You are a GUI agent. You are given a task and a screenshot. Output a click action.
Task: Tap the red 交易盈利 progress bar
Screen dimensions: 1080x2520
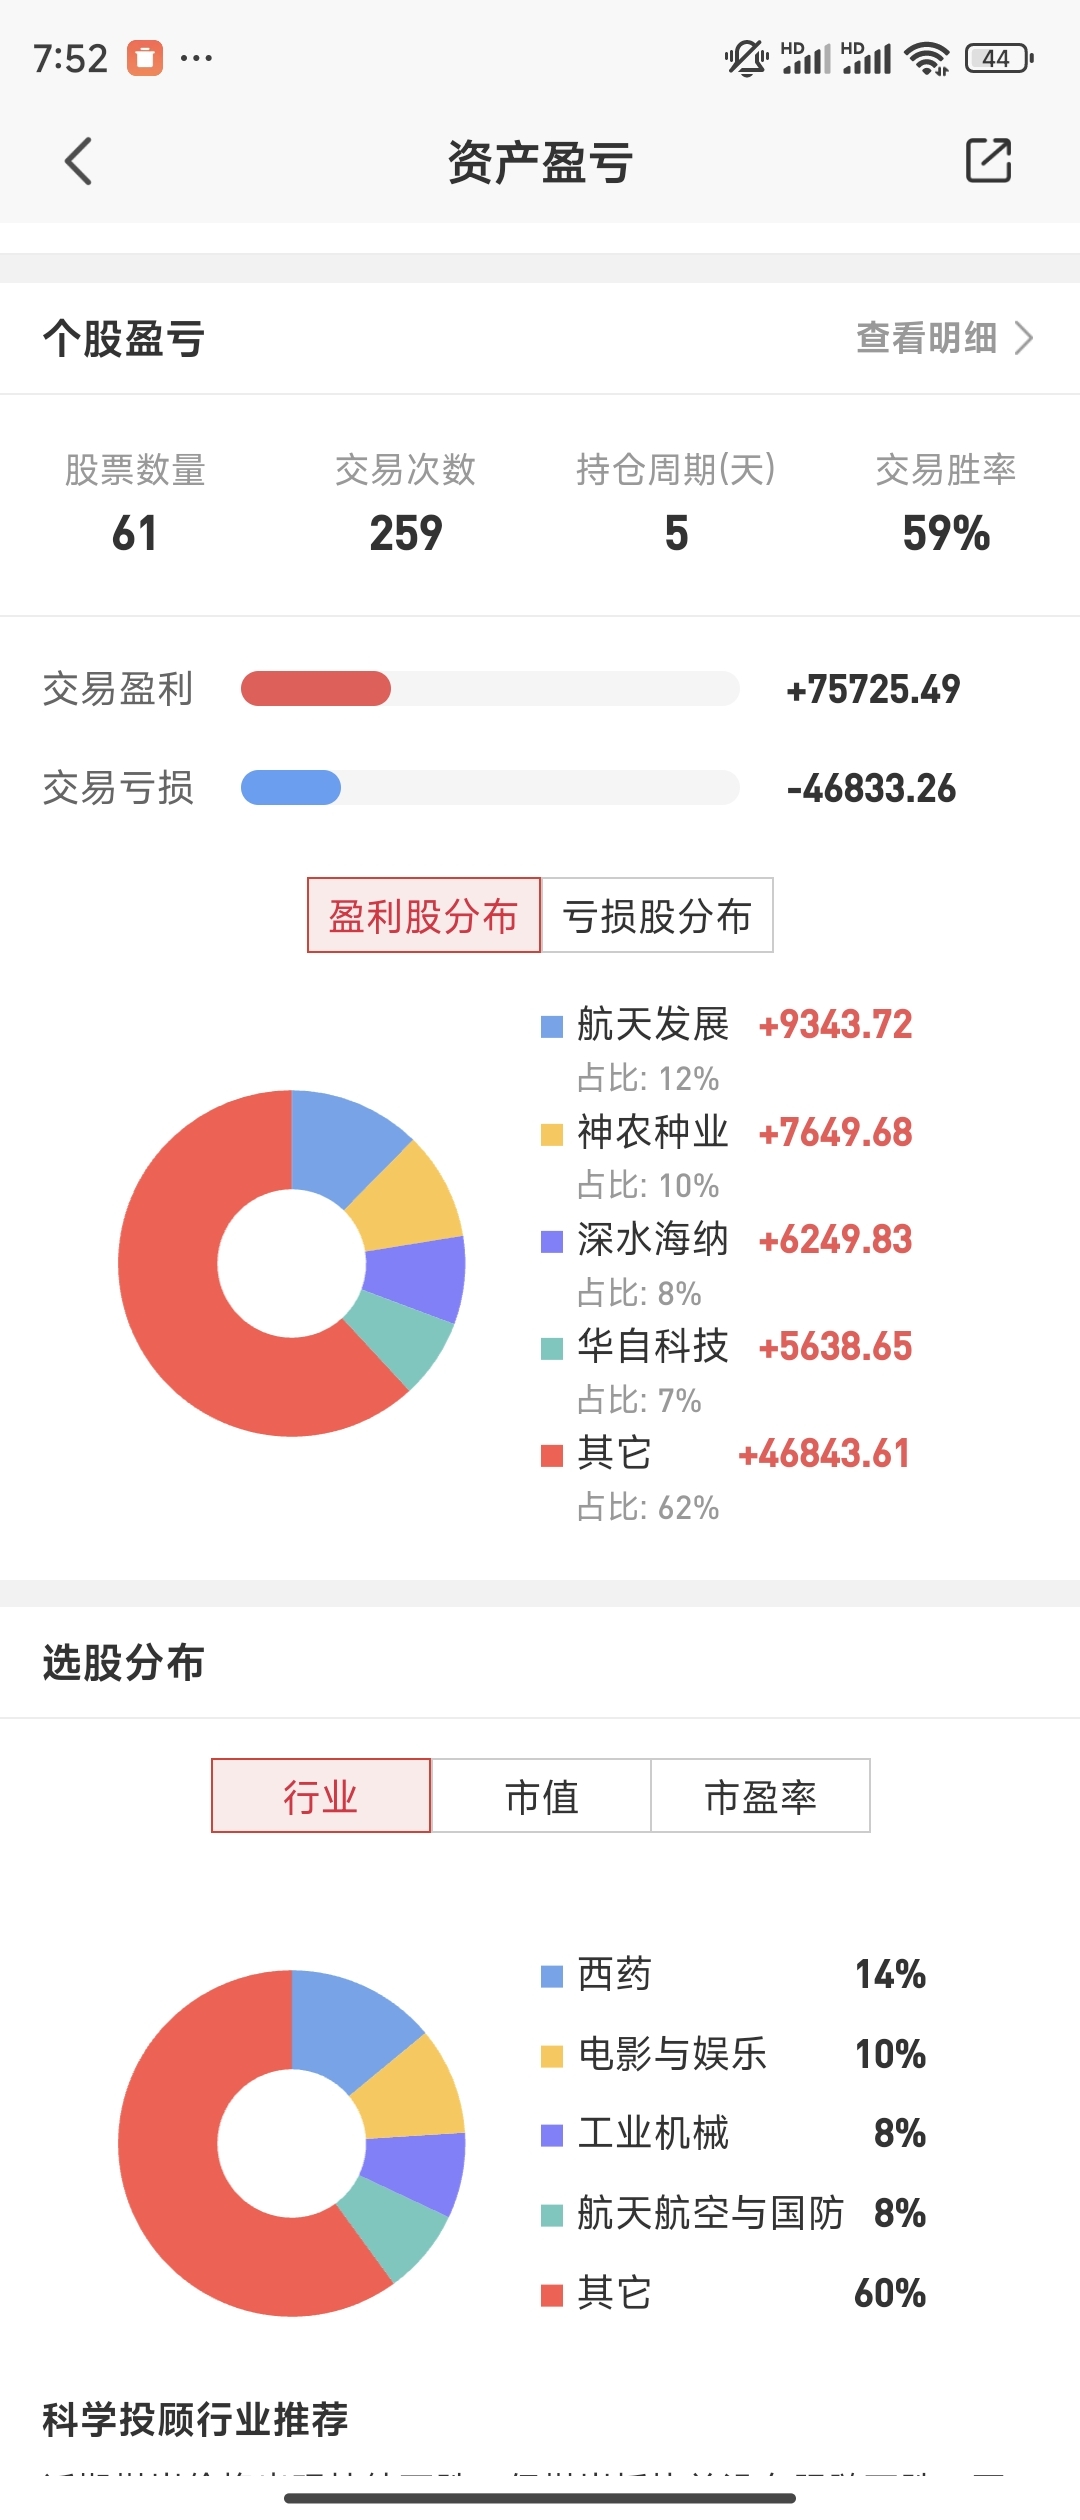tap(316, 689)
